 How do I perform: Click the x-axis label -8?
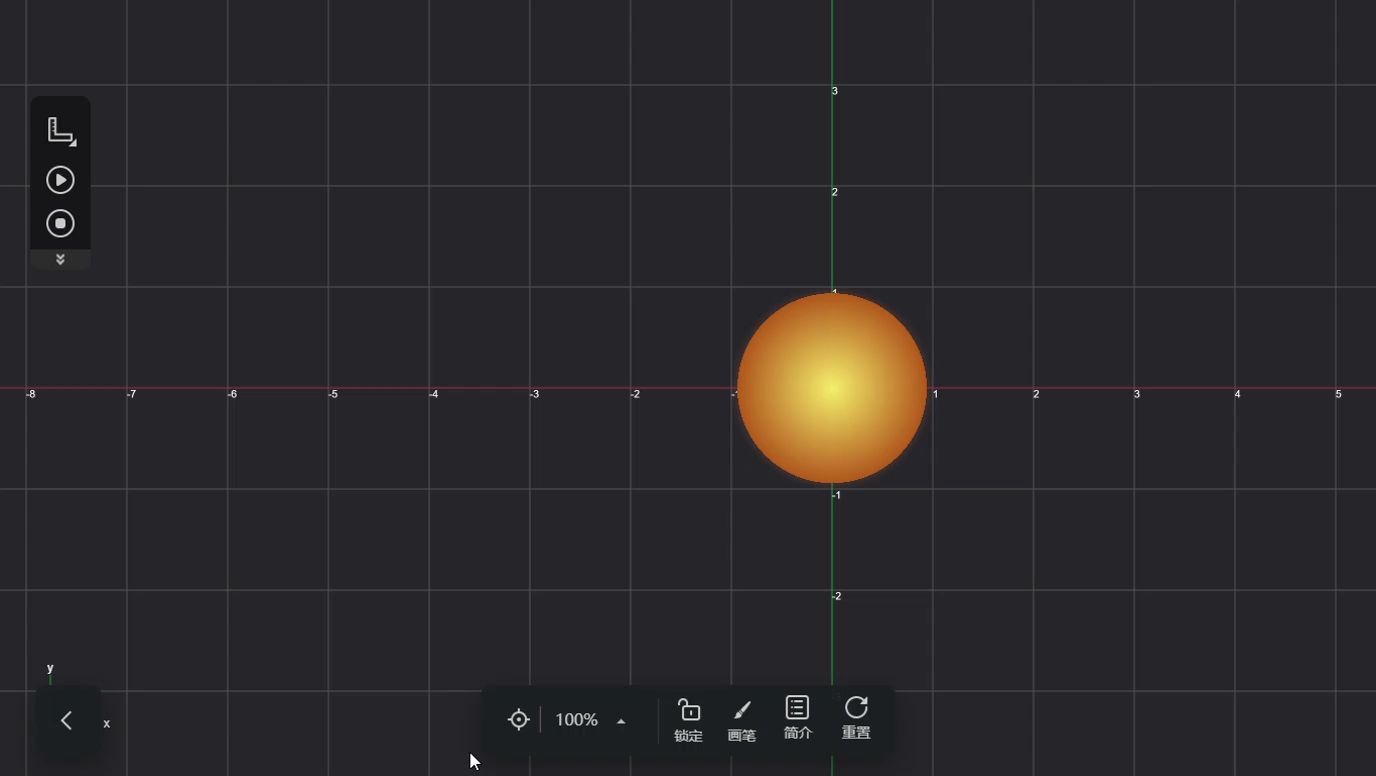(x=31, y=394)
